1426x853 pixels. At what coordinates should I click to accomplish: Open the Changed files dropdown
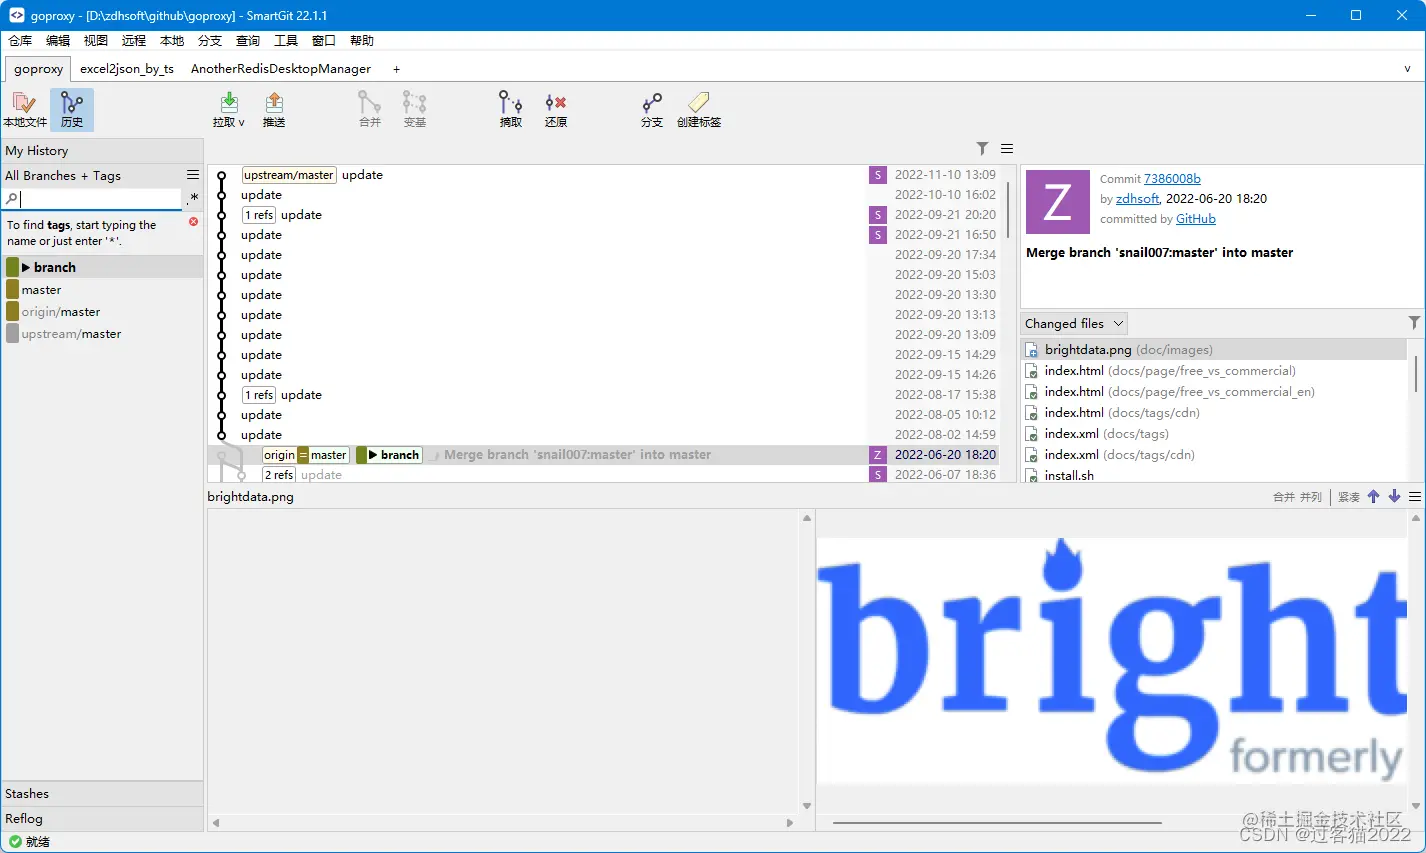point(1074,323)
